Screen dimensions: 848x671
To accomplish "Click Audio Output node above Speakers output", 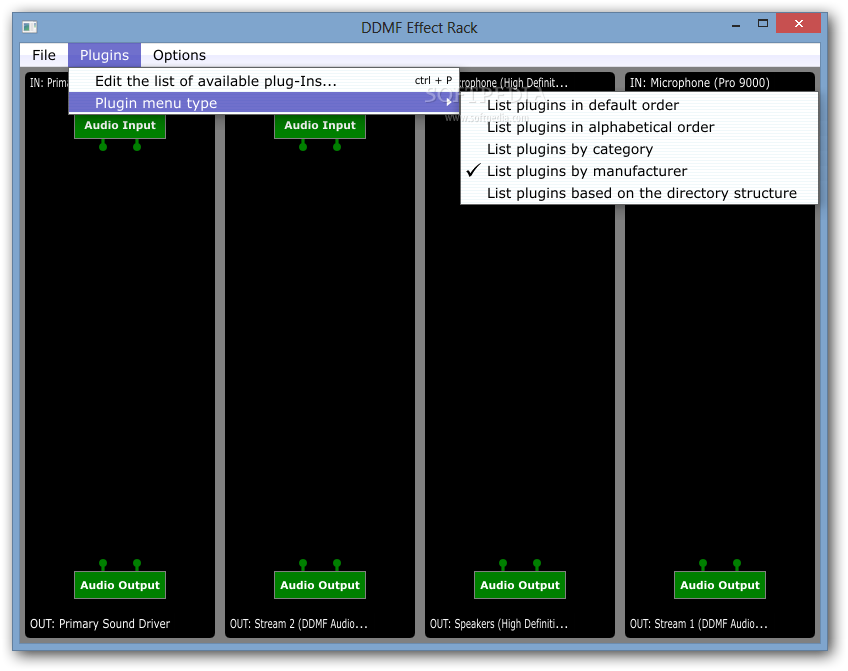I will 520,585.
